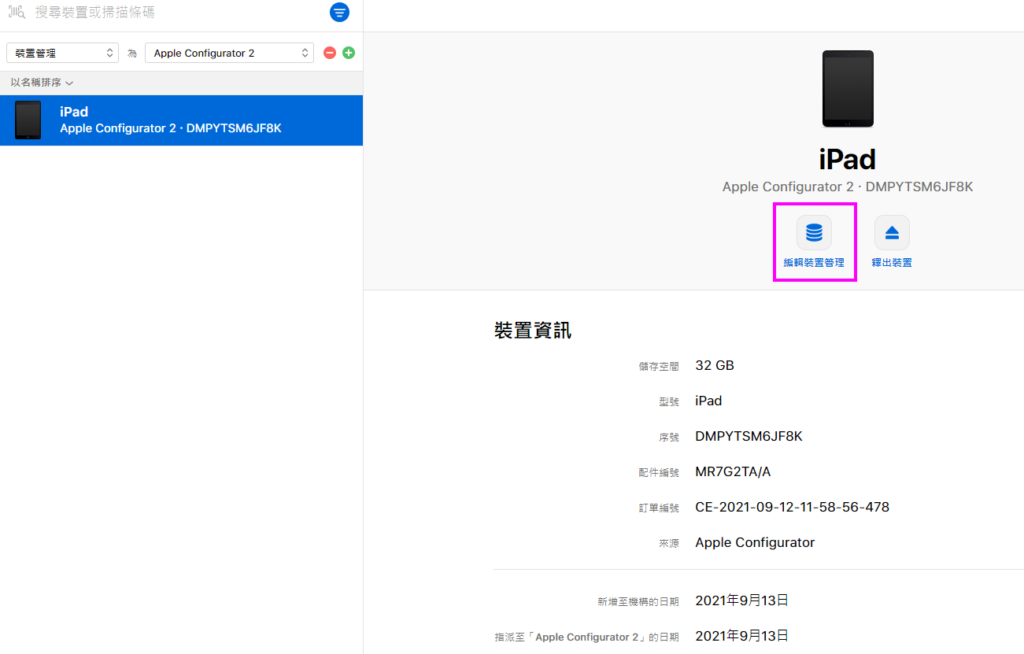Select the iPad thumbnail in device list
Viewport: 1024px width, 654px height.
[x=28, y=120]
